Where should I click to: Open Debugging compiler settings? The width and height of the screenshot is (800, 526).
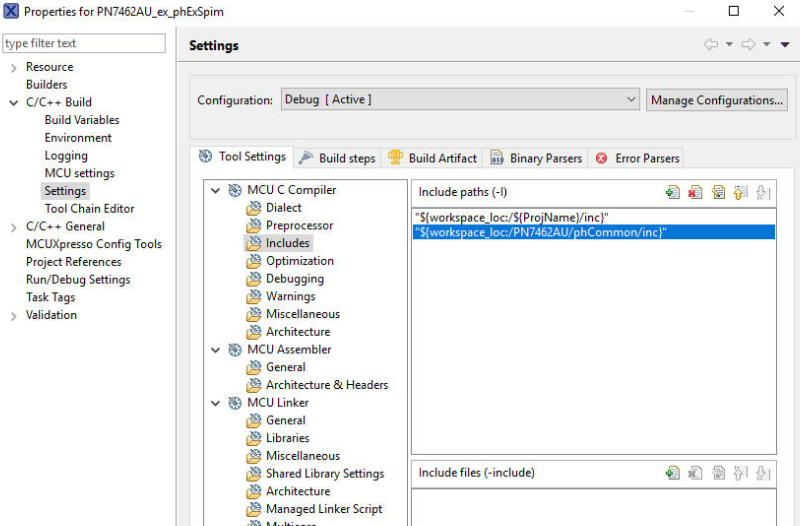pos(294,279)
